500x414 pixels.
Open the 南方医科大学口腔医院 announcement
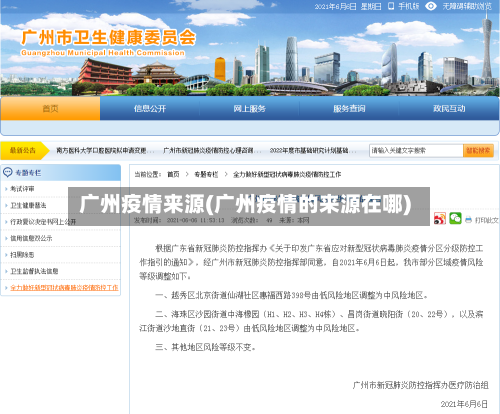pyautogui.click(x=104, y=151)
